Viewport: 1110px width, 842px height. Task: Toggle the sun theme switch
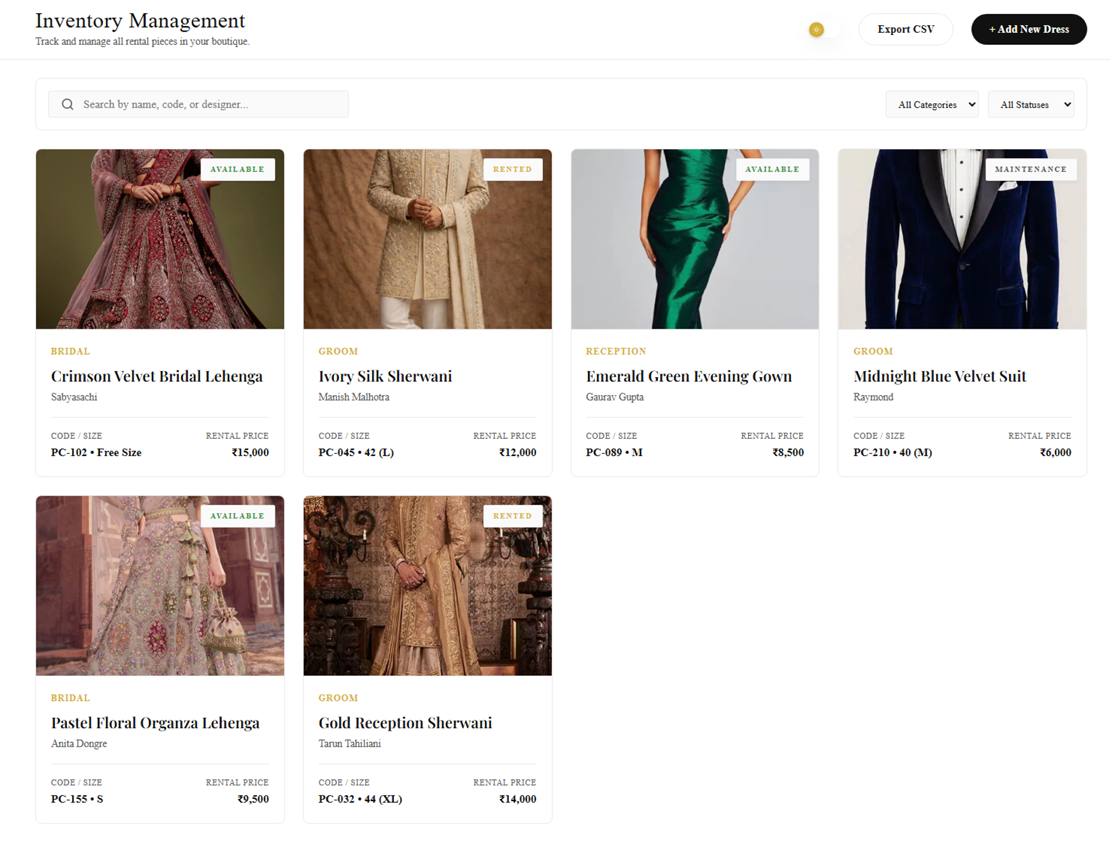(825, 30)
